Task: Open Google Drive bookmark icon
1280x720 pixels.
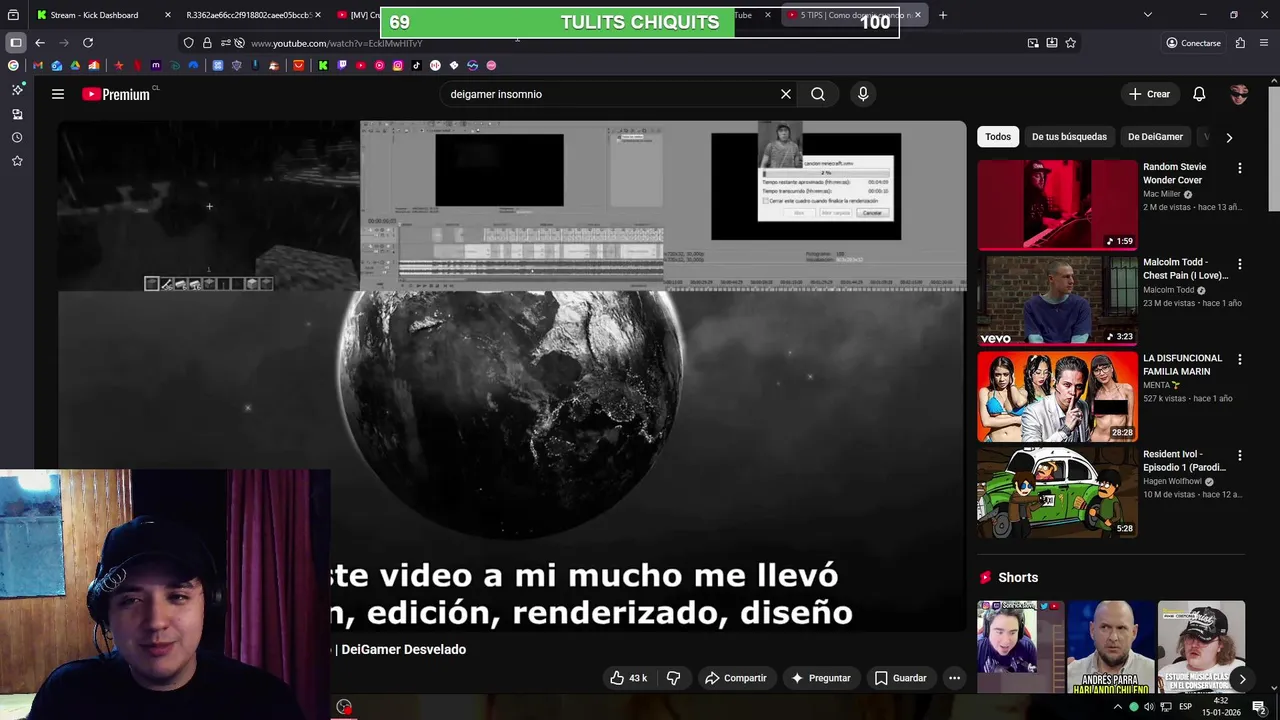Action: point(75,65)
